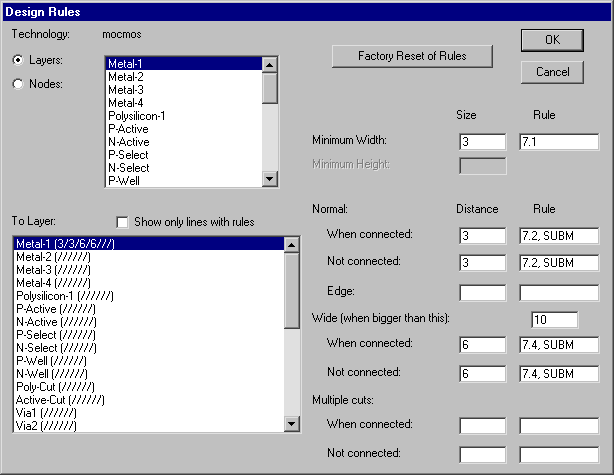Focus the Edge distance field
Viewport: 614px width, 475px height.
[x=482, y=293]
